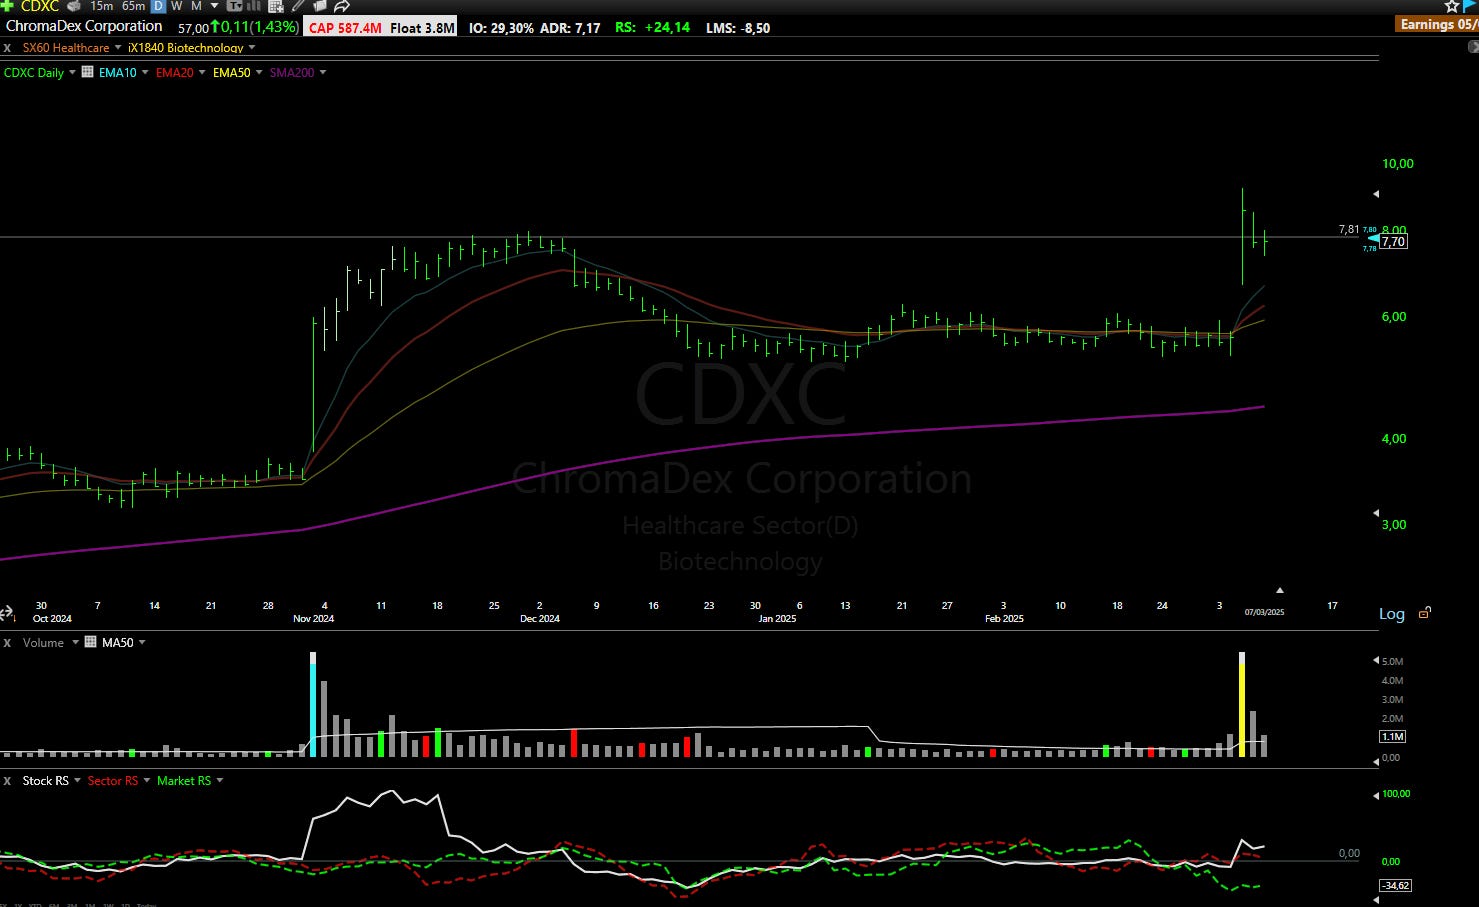This screenshot has width=1479, height=907.
Task: Click the 07/03/2025 date label
Action: tap(1264, 611)
